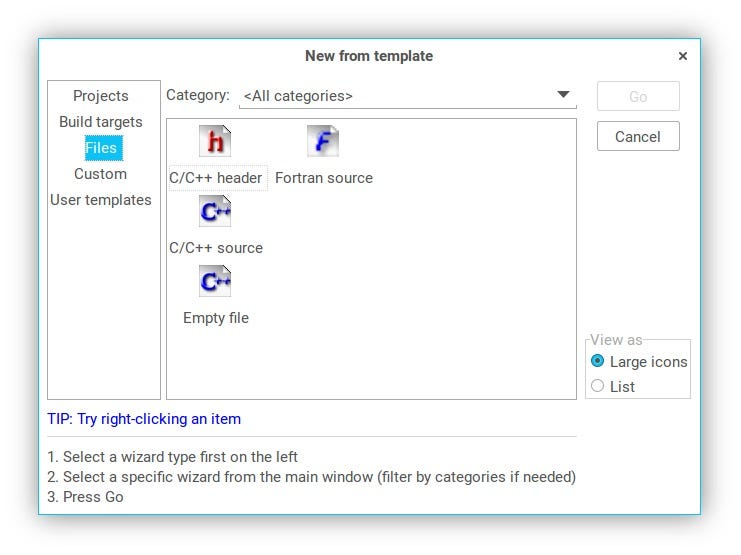Image resolution: width=741 pixels, height=555 pixels.
Task: Click the Fortran source label
Action: (x=324, y=178)
